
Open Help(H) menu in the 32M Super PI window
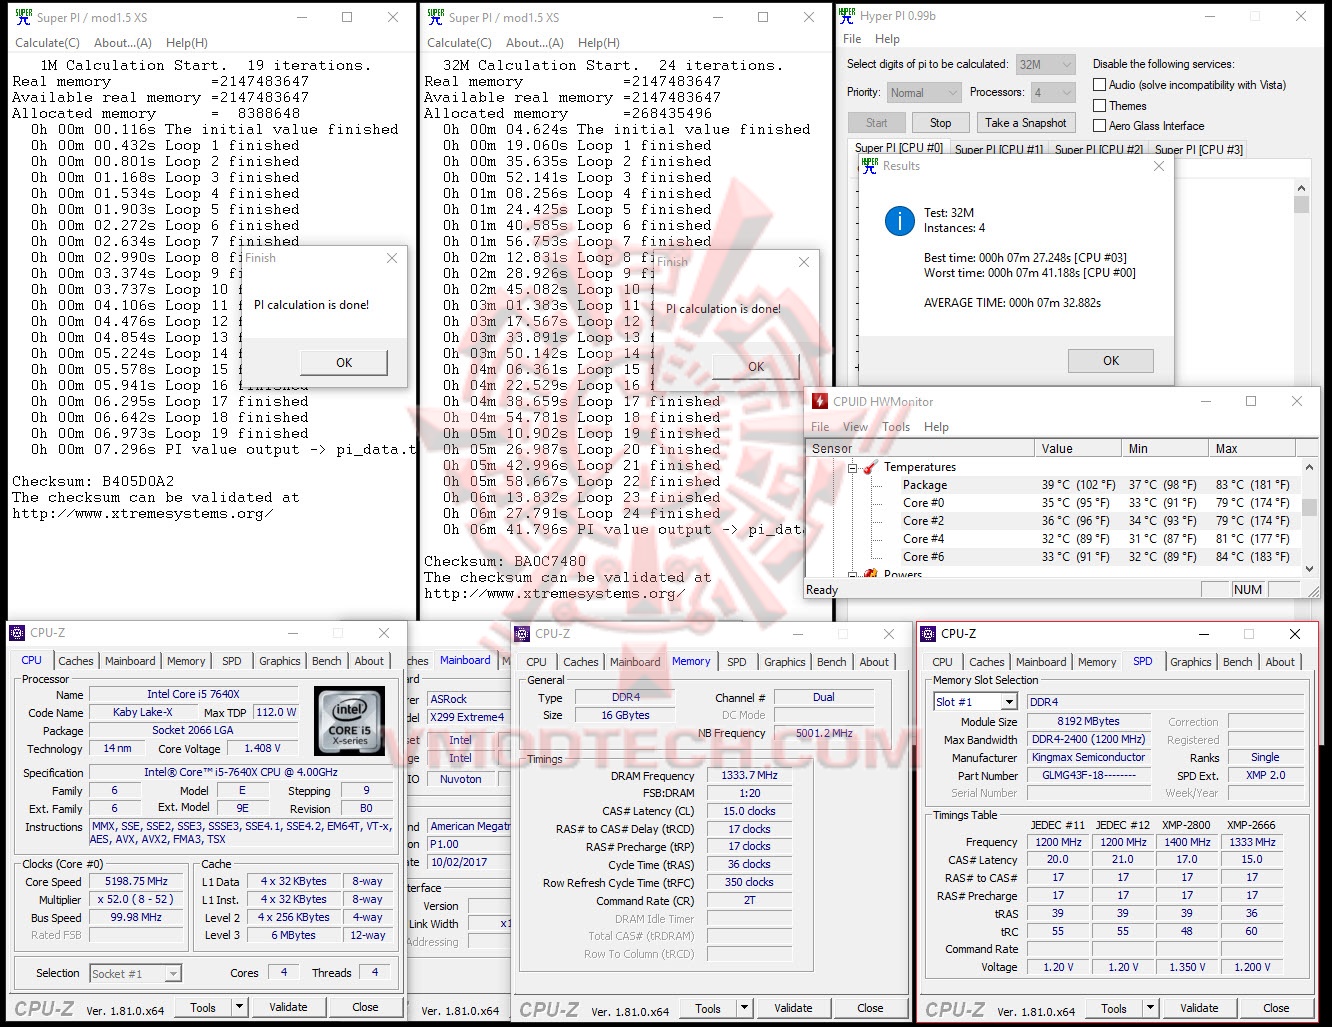pyautogui.click(x=599, y=43)
